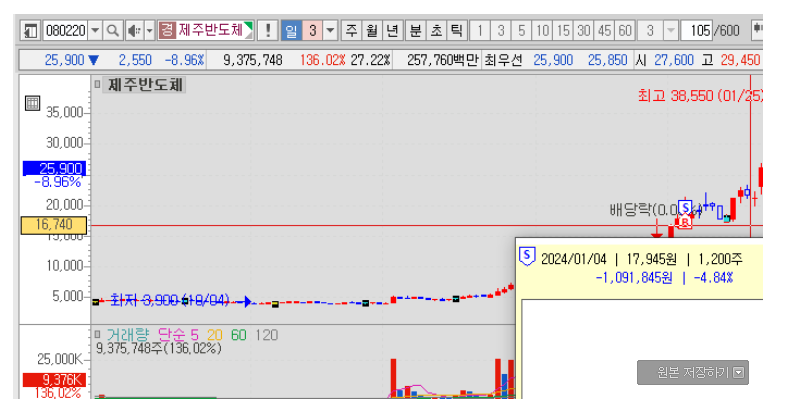Click the candle count field 105
Image resolution: width=791 pixels, height=413 pixels.
pyautogui.click(x=697, y=31)
